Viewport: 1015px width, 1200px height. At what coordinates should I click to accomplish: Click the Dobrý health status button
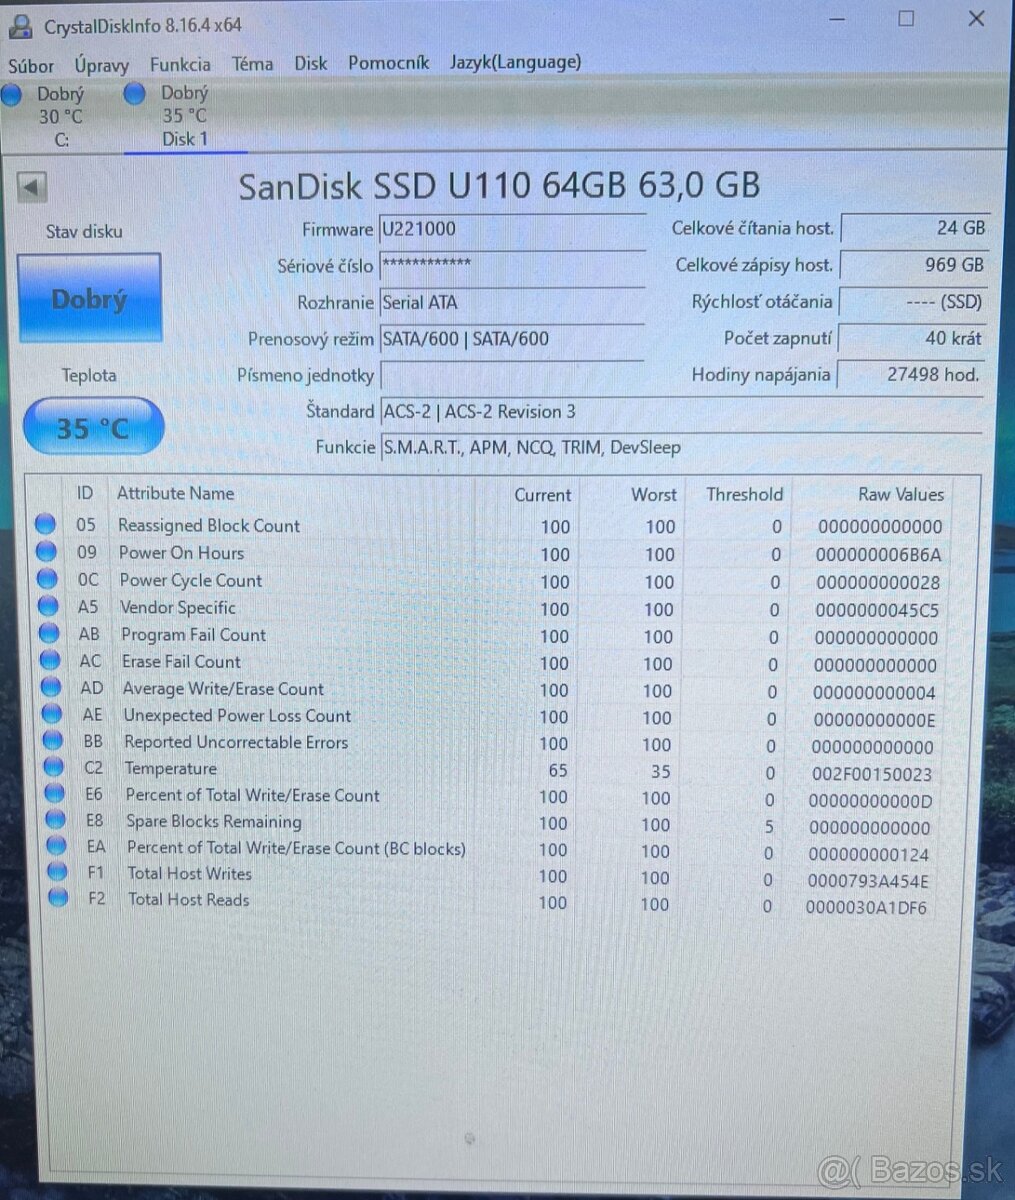coord(89,298)
